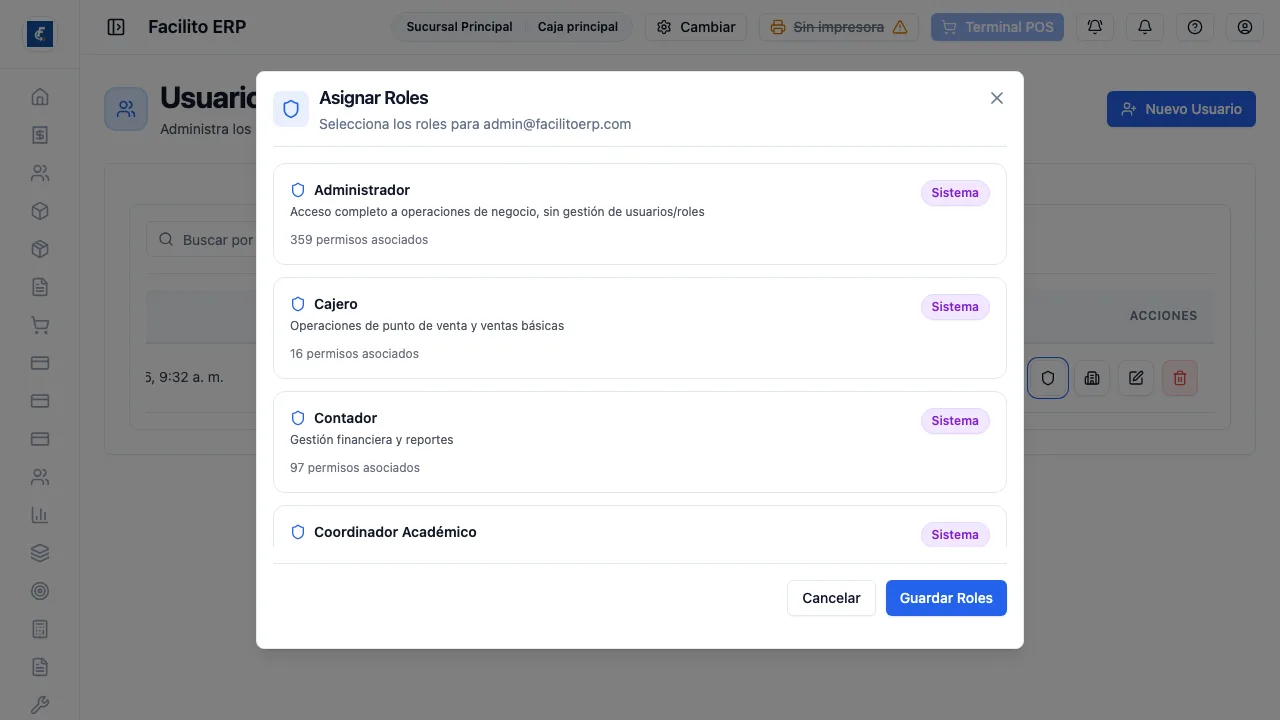The image size is (1280, 720).
Task: Click the Sucursal Principal label
Action: coord(459,27)
